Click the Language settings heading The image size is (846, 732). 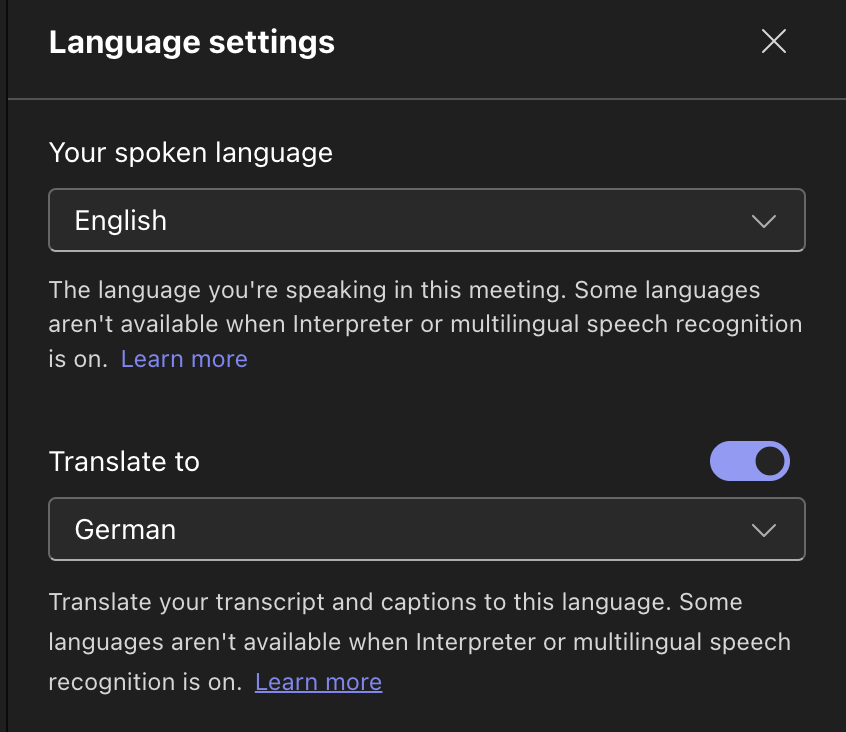pos(191,43)
